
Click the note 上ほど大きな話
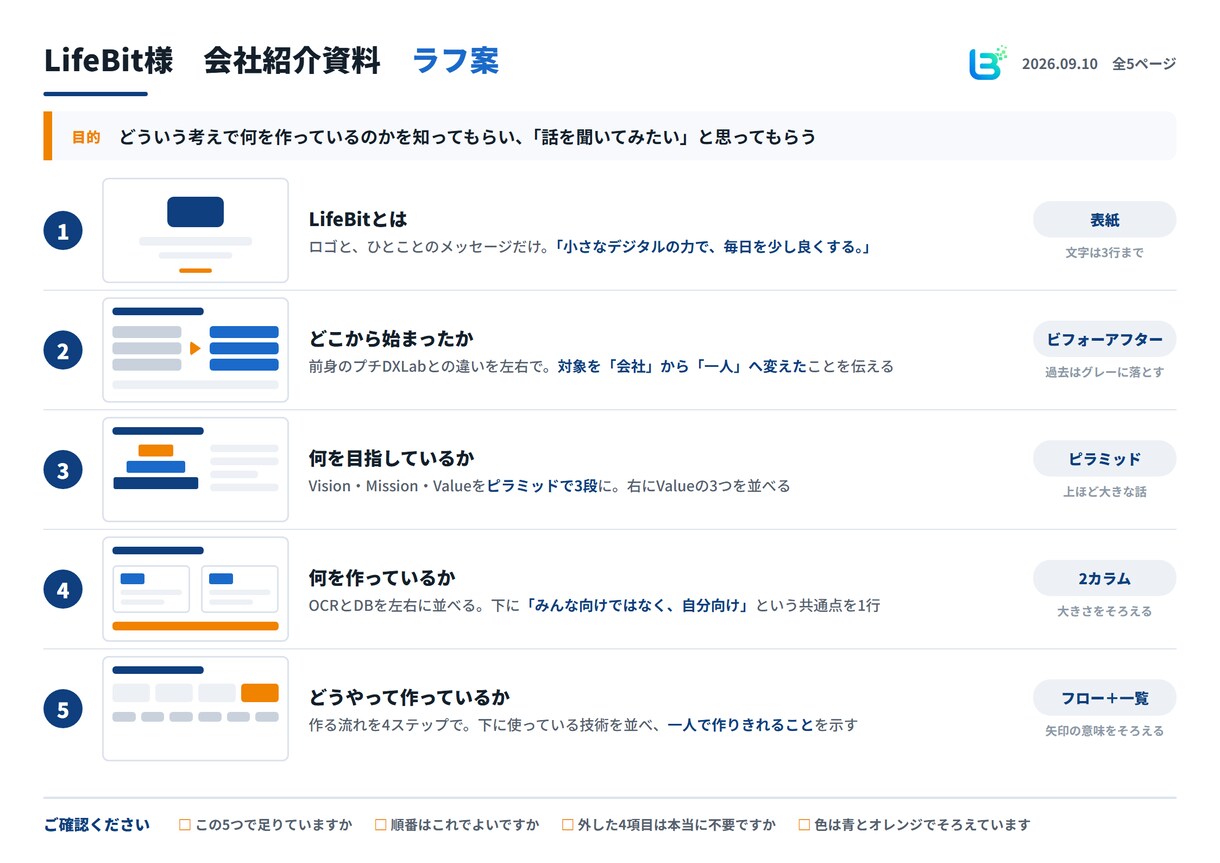tap(1104, 492)
